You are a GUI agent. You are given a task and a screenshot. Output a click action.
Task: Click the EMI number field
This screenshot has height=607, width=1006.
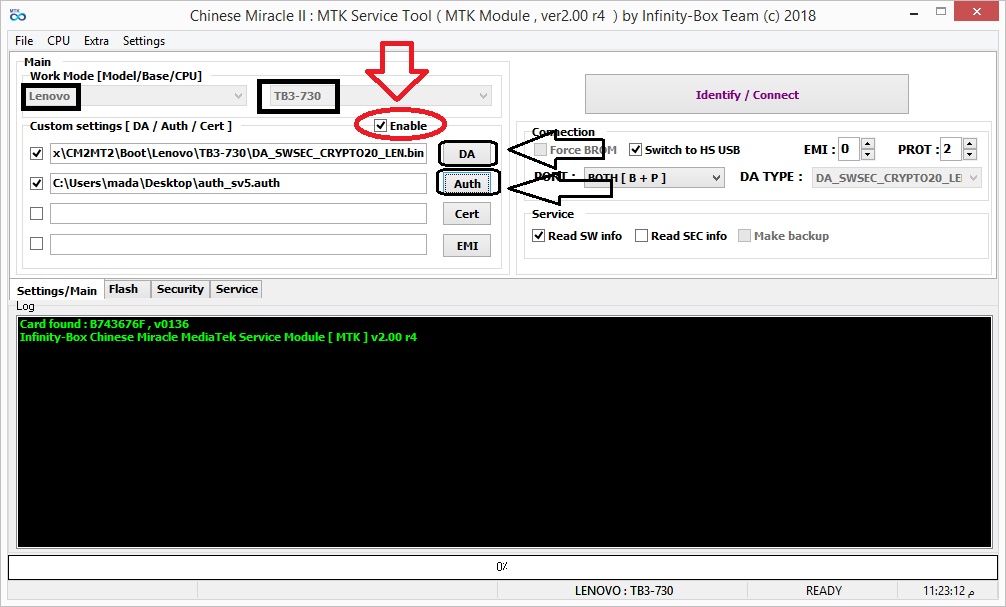849,150
